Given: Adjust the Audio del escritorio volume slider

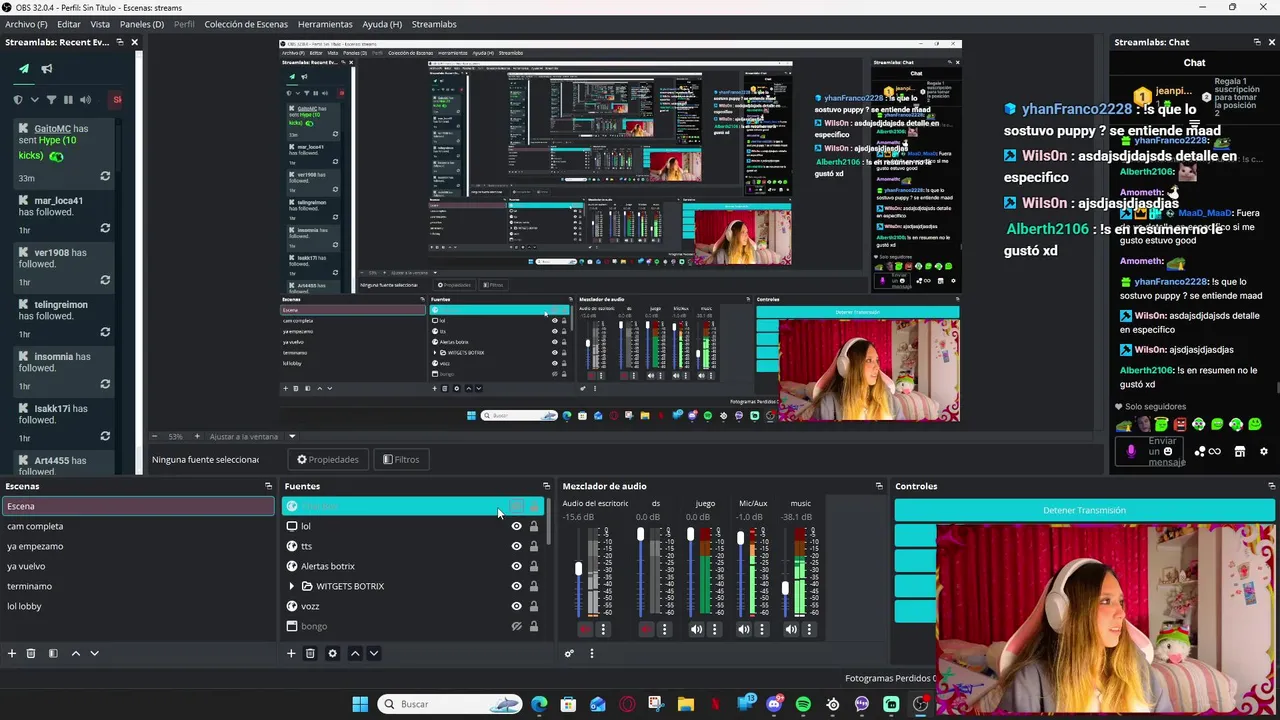Looking at the screenshot, I should 578,568.
